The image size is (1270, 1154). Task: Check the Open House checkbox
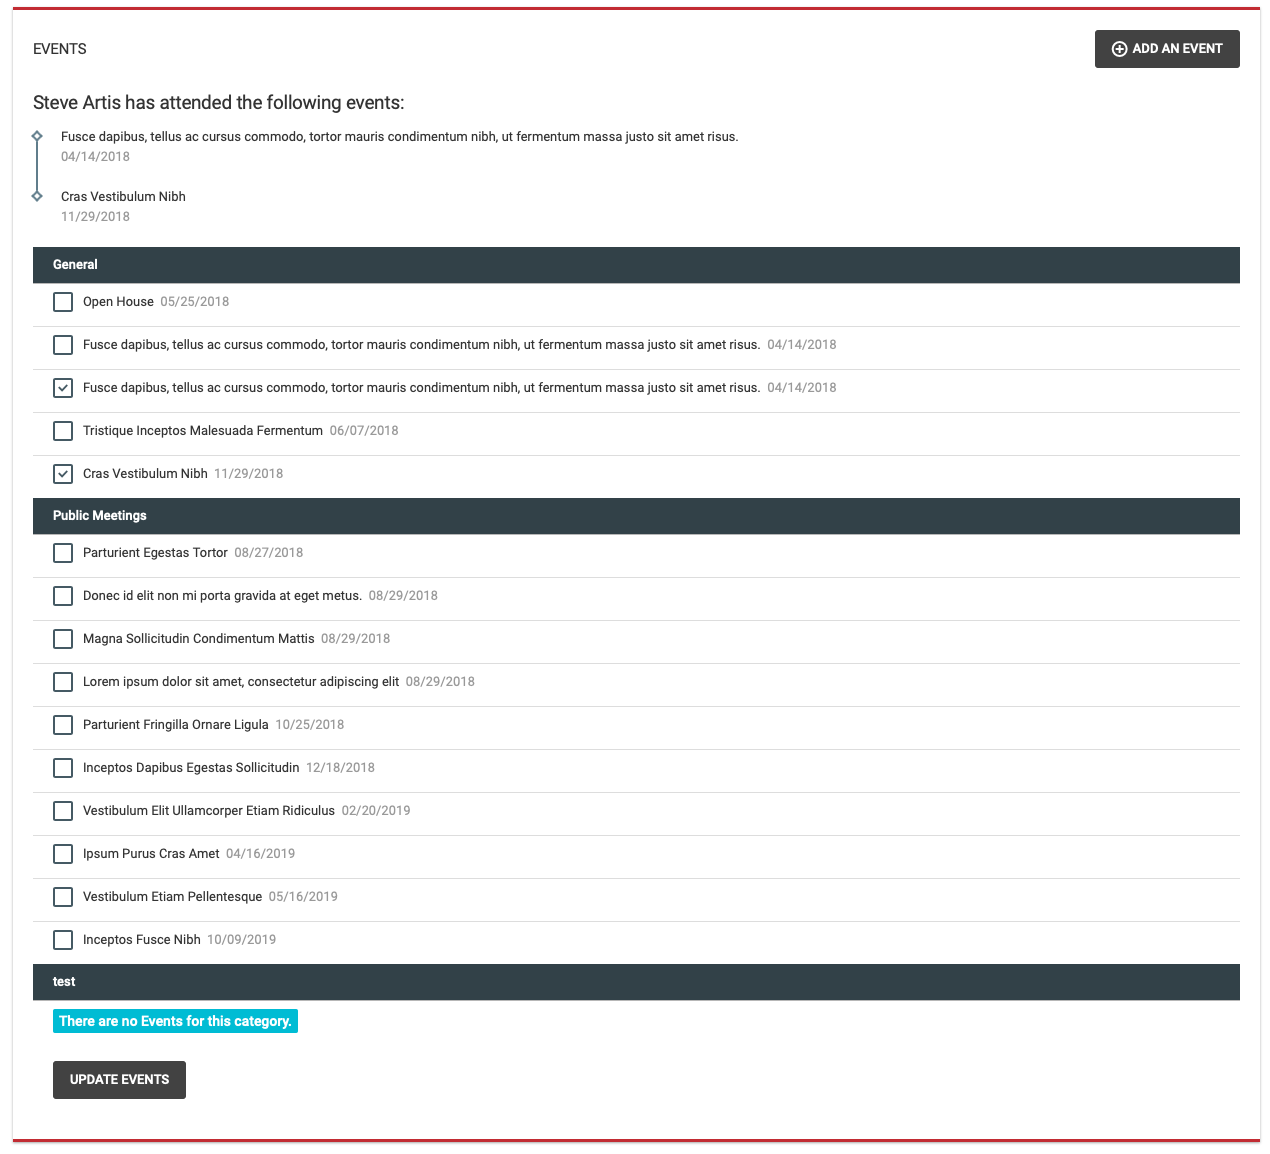pos(63,302)
